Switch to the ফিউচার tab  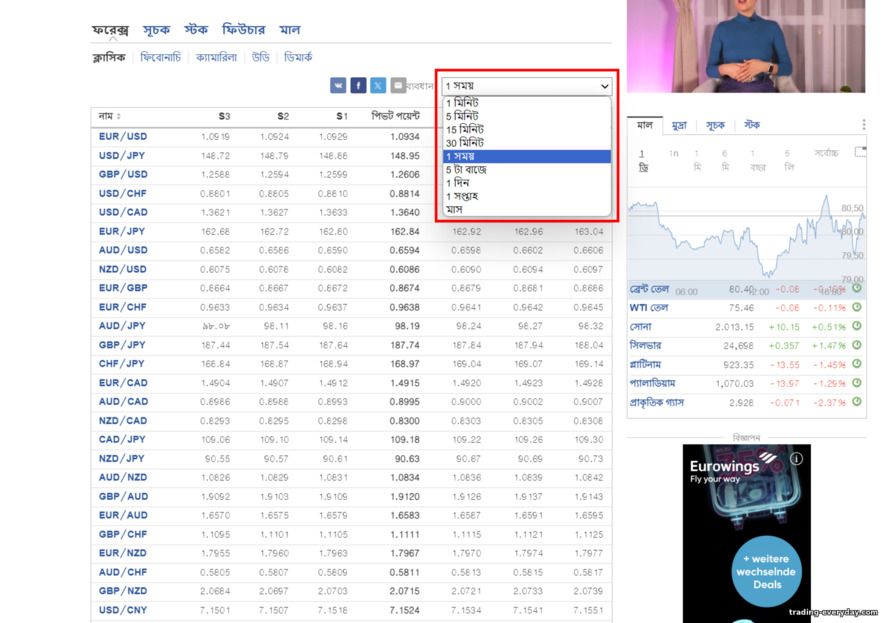pos(243,29)
